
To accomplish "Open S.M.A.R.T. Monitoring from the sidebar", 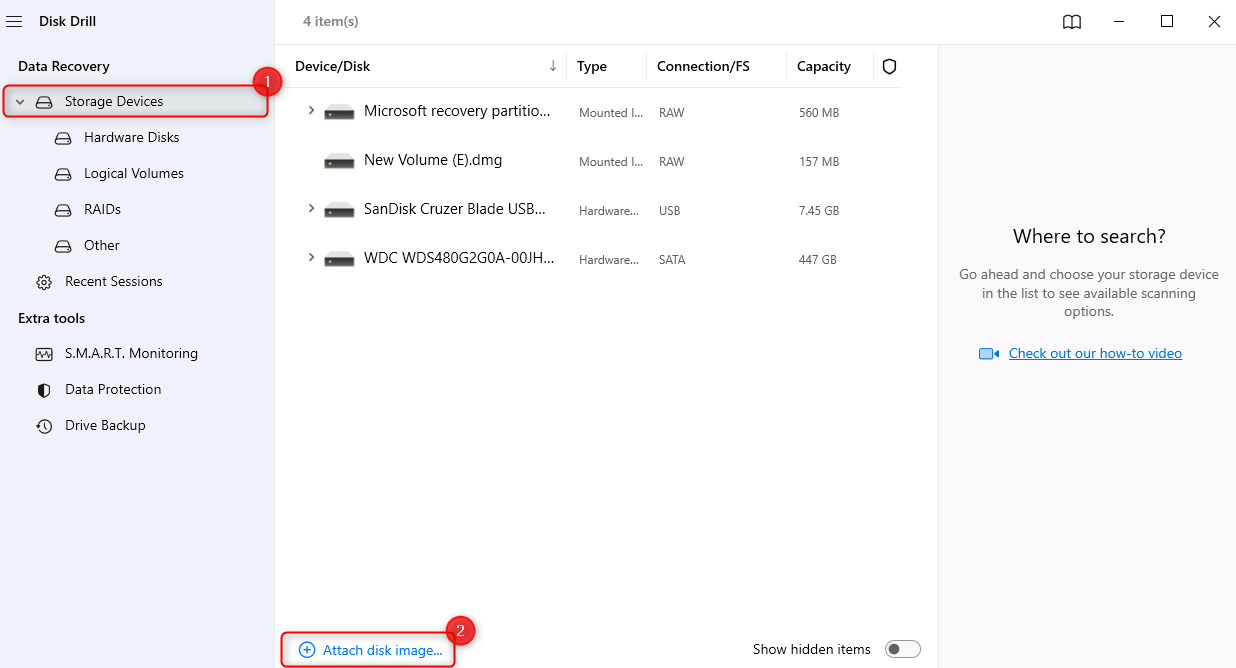I will pos(131,353).
